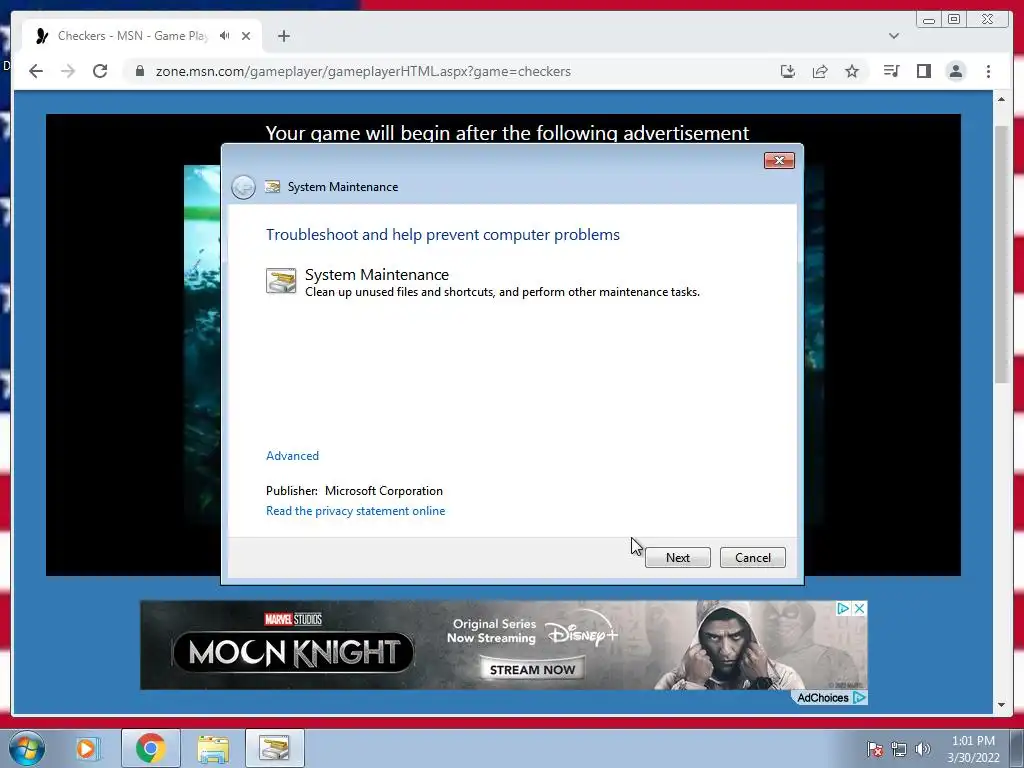
Task: Open the Chrome profile avatar
Action: (955, 71)
